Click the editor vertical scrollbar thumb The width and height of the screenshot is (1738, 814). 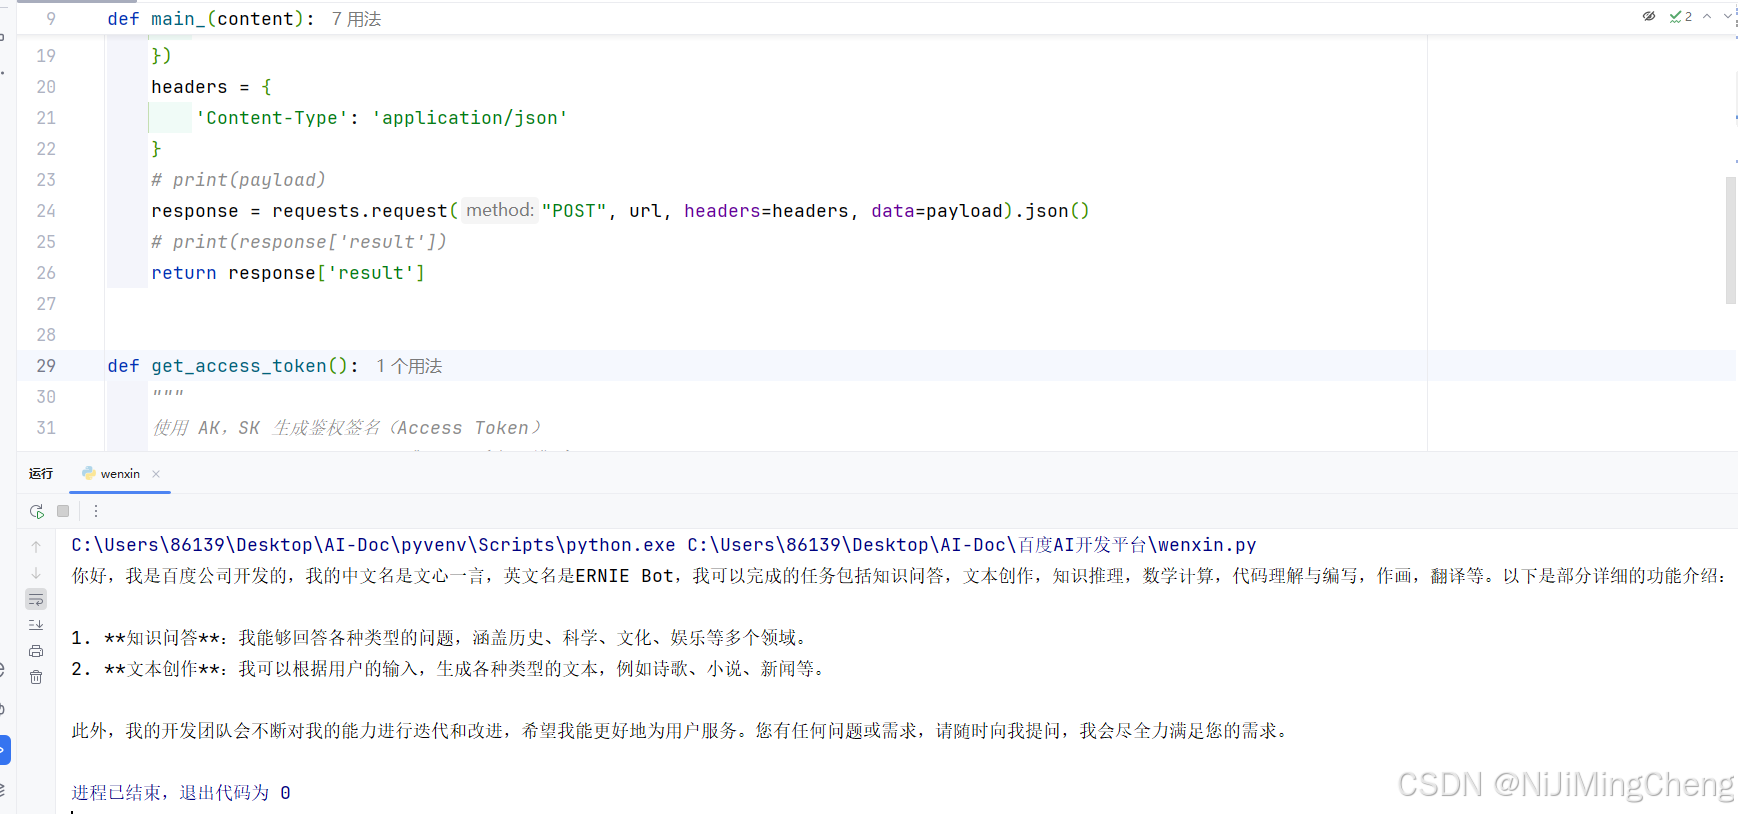click(1731, 240)
